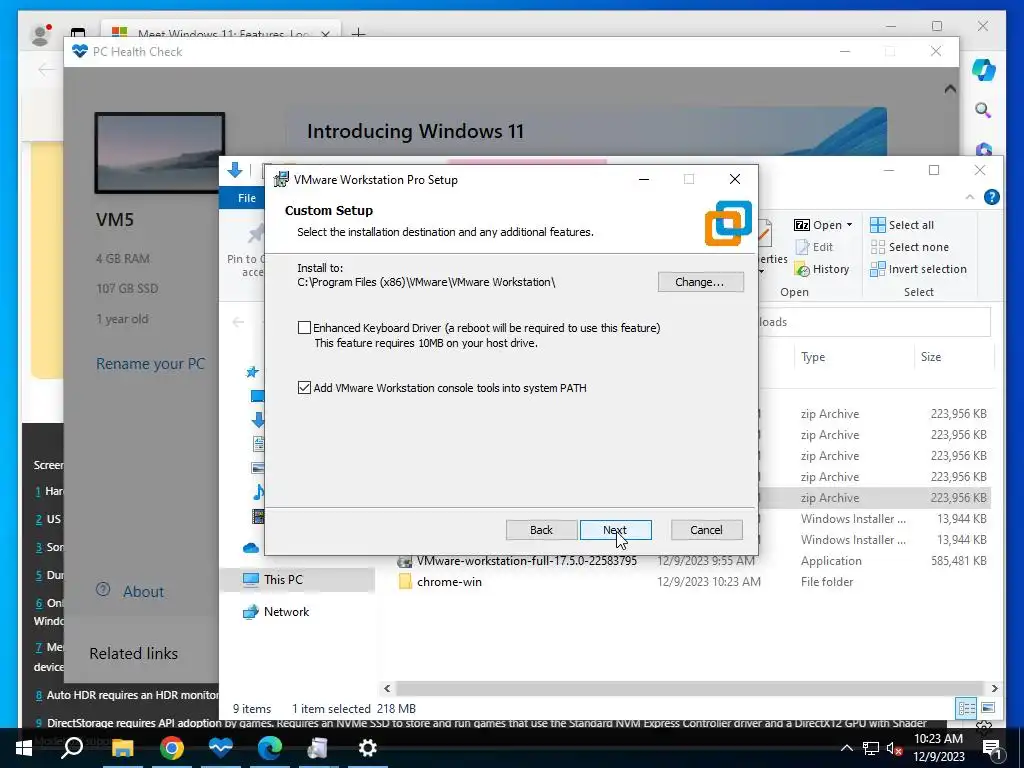This screenshot has height=768, width=1024.
Task: Click Explorer horizontal scrollbar left arrow
Action: point(387,688)
